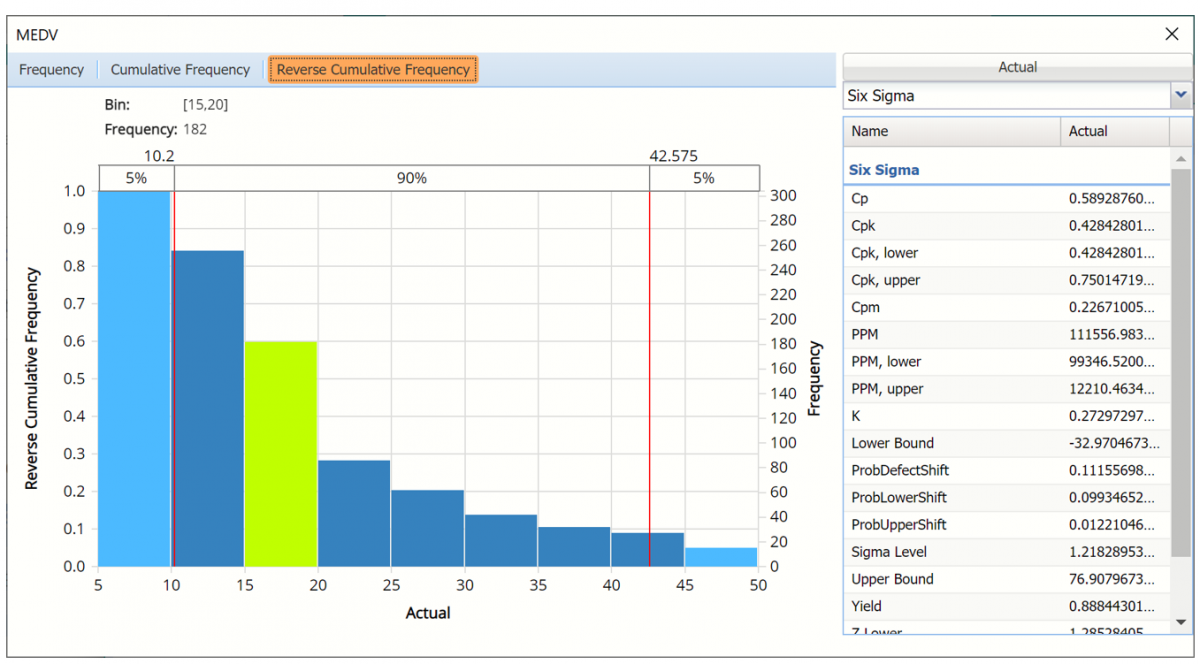Switch to the Frequency tab
This screenshot has height=664, width=1200.
pyautogui.click(x=51, y=70)
